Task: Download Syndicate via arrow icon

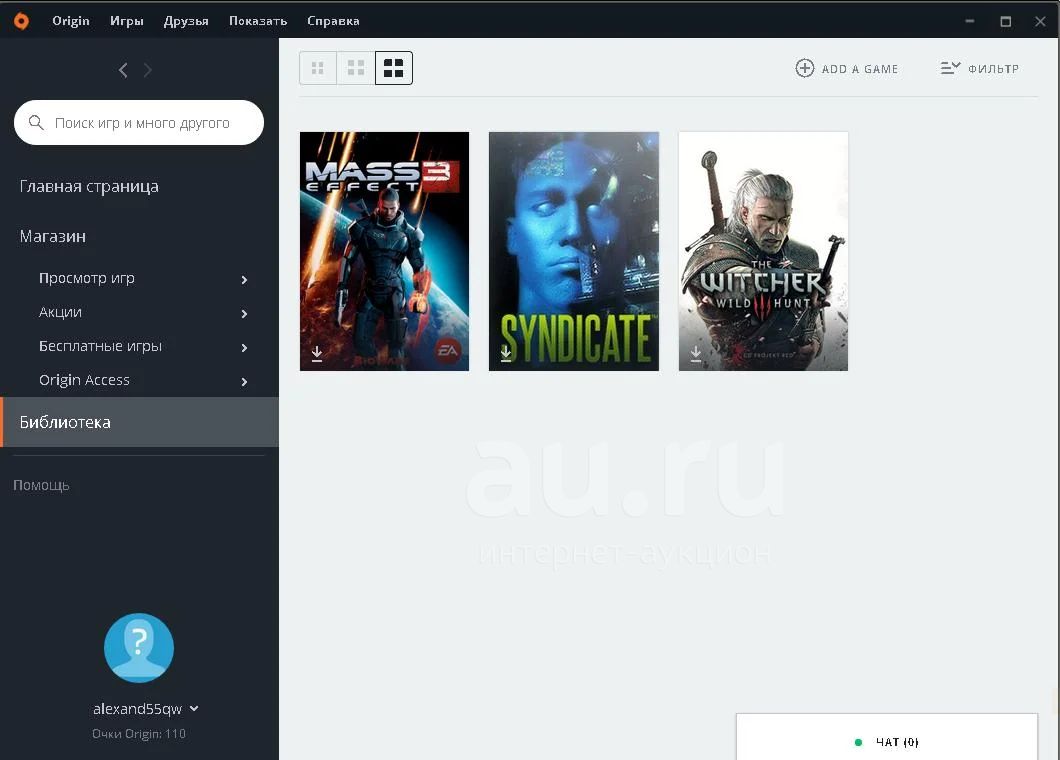Action: pyautogui.click(x=506, y=354)
